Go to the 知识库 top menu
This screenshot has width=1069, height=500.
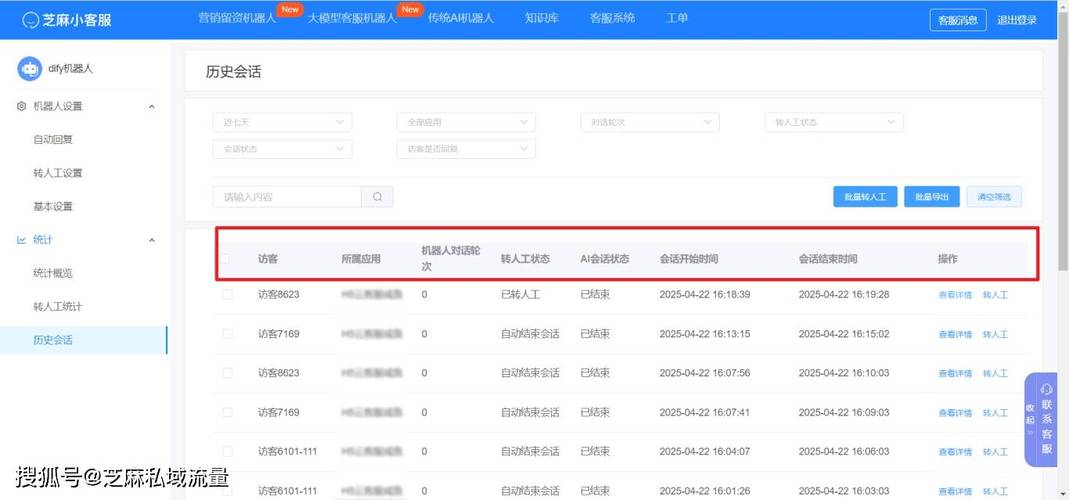[x=542, y=18]
